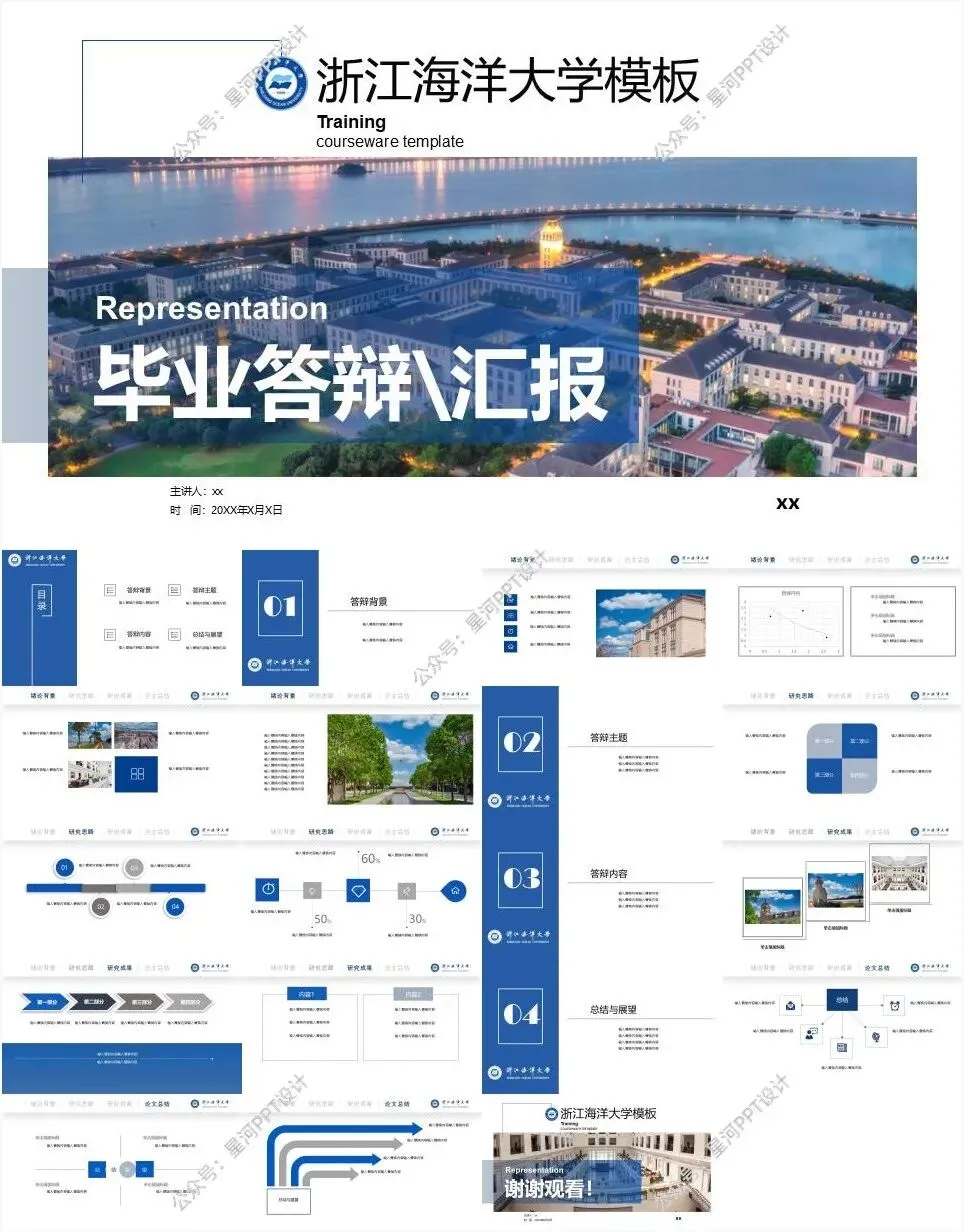Click the 谢谢观看！ closing title
964x1232 pixels.
pyautogui.click(x=550, y=1188)
